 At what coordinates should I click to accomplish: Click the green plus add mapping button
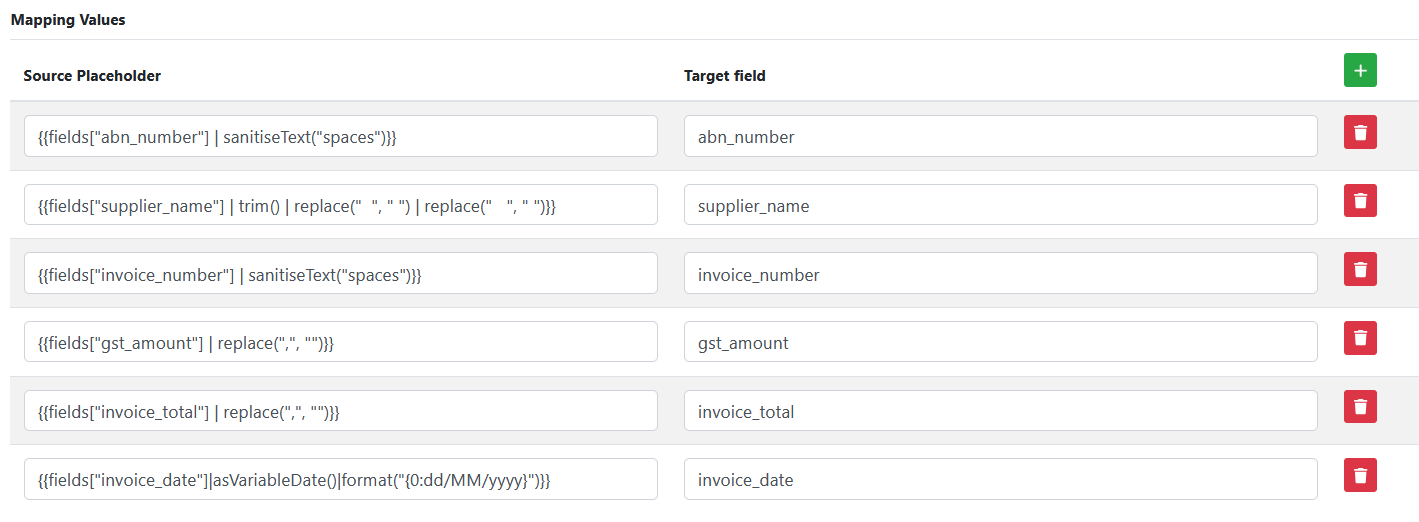click(1360, 71)
